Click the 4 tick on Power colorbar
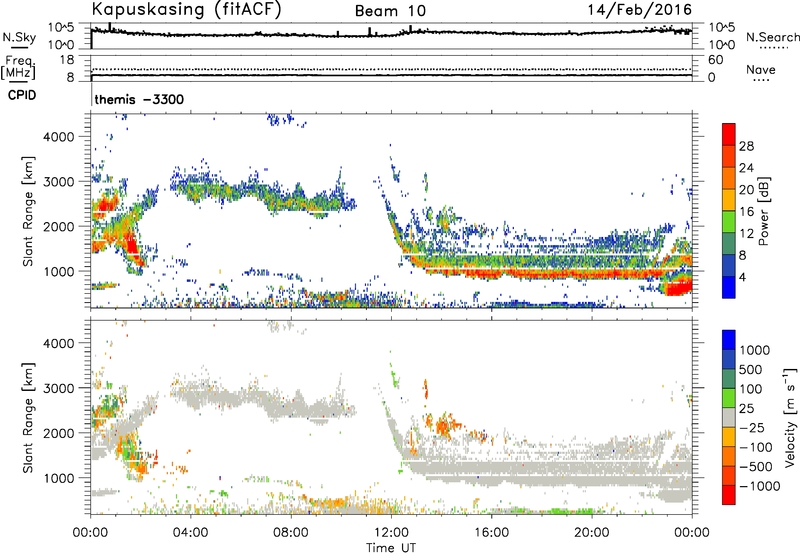Viewport: 800px width, 554px height. (x=742, y=277)
